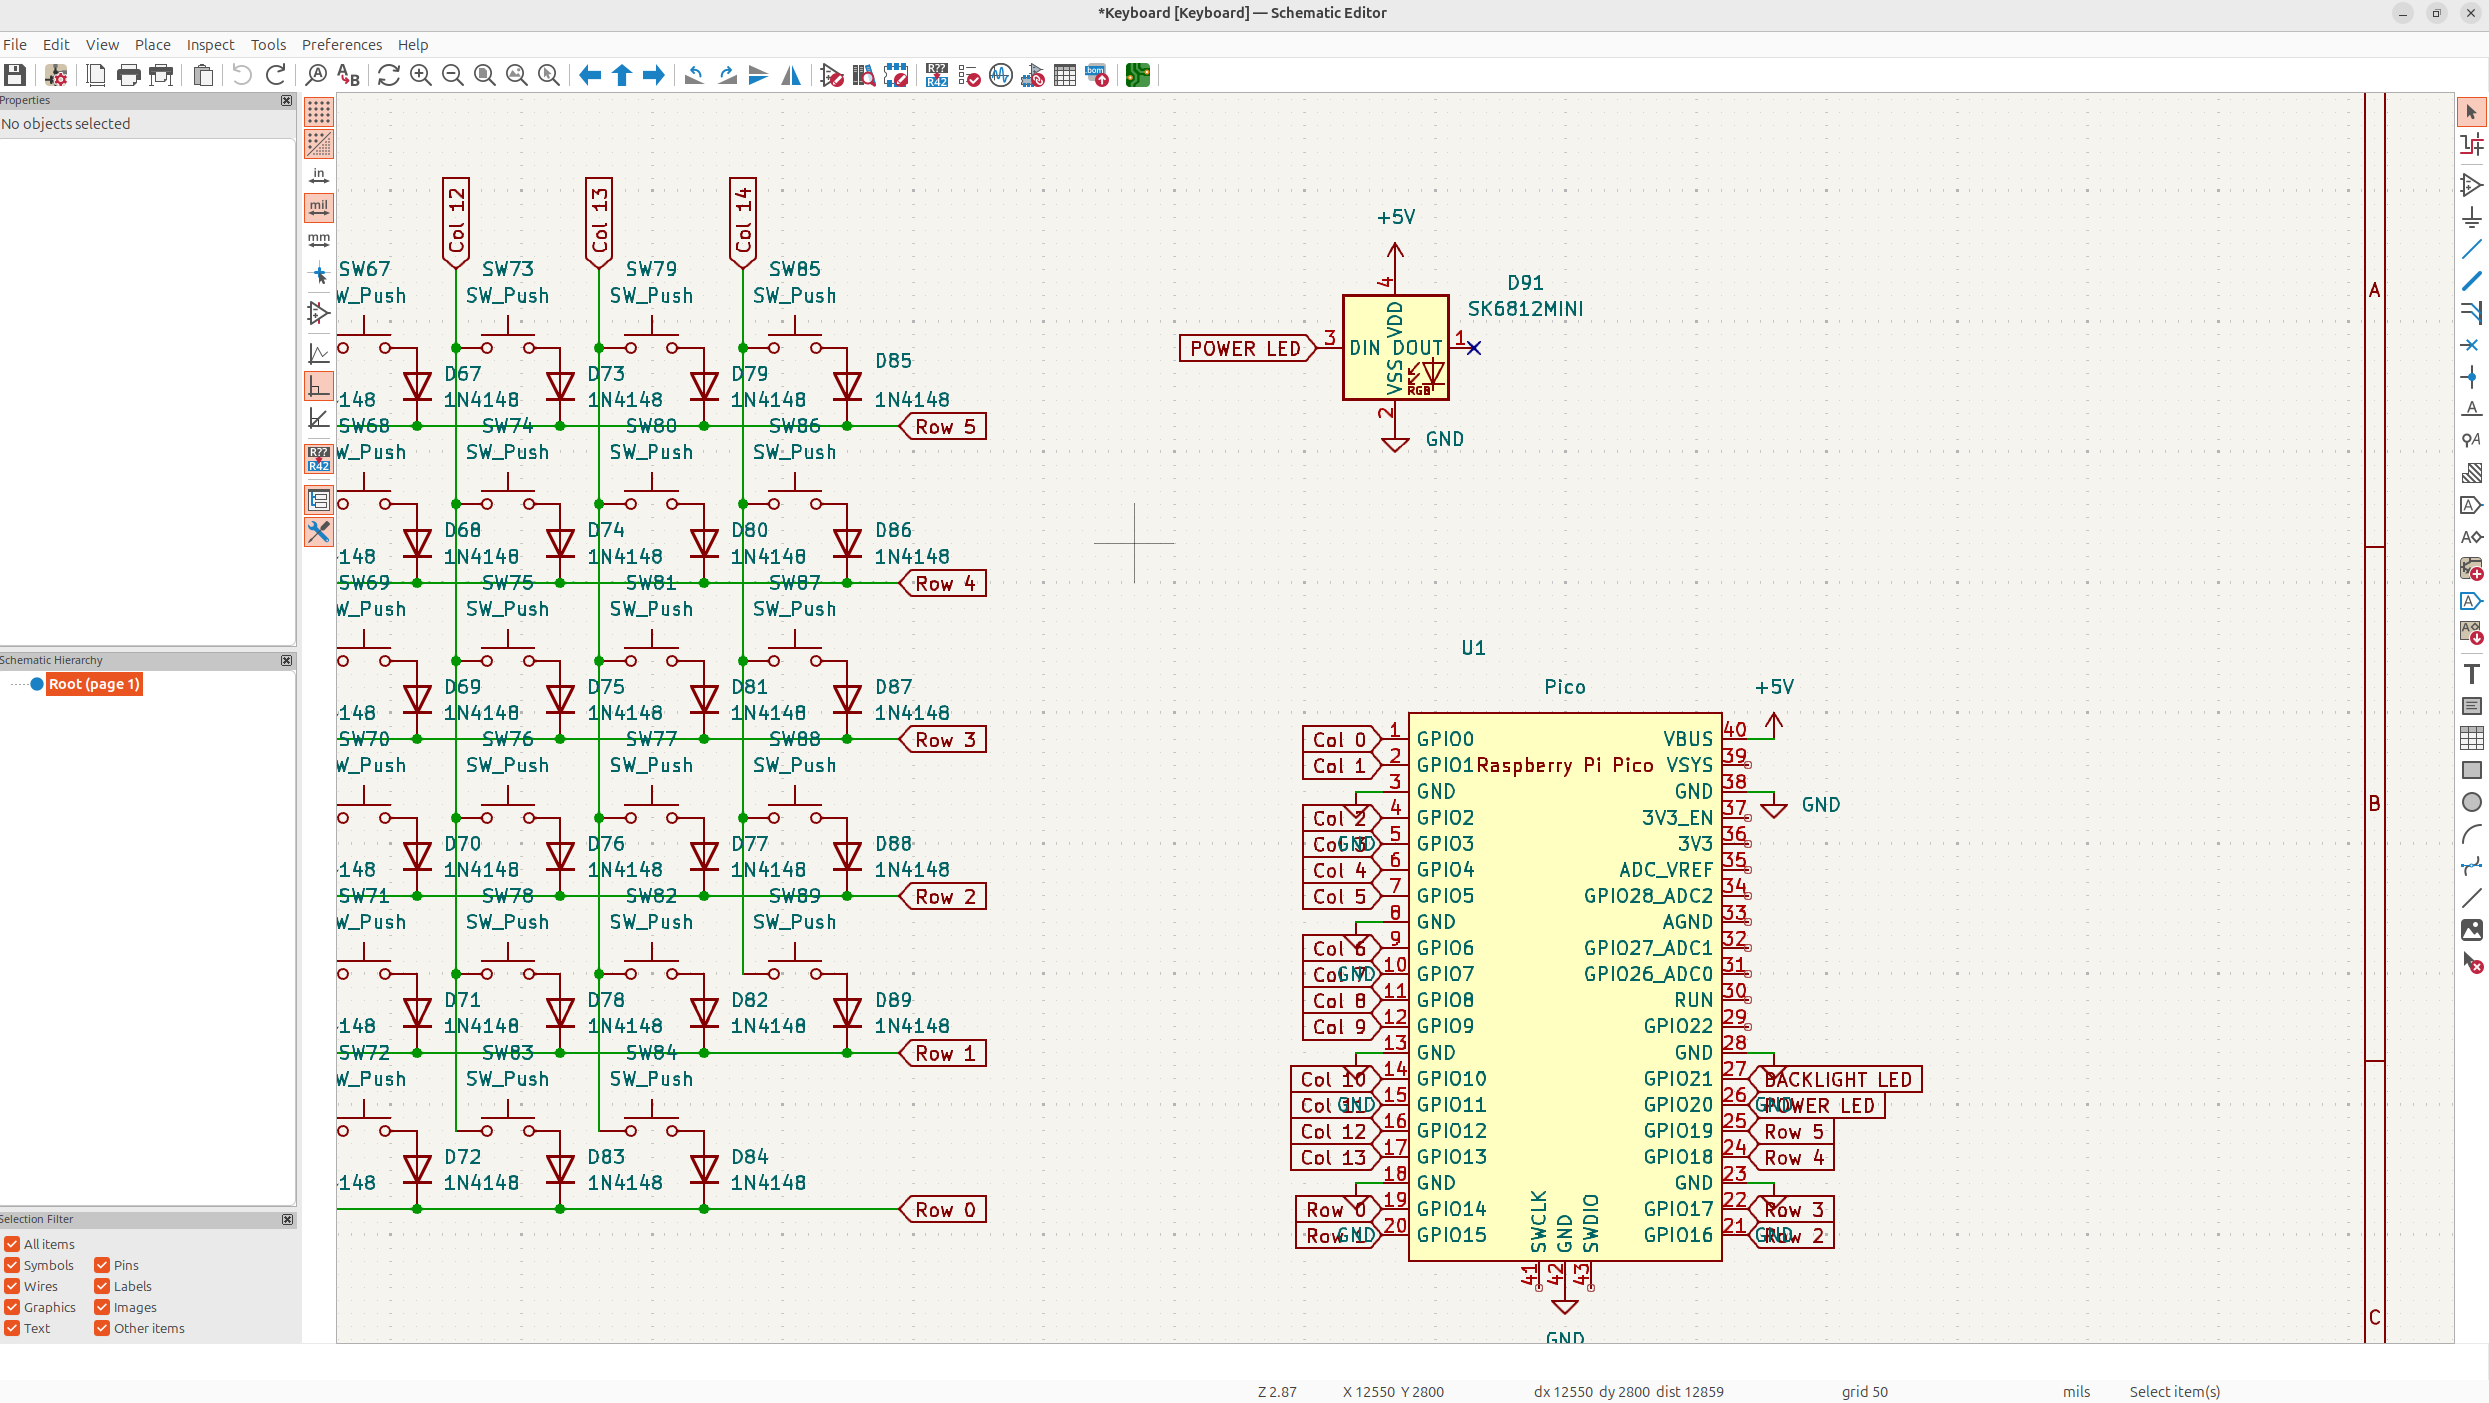This screenshot has height=1403, width=2489.
Task: Open the Symbol Editor
Action: (x=832, y=75)
